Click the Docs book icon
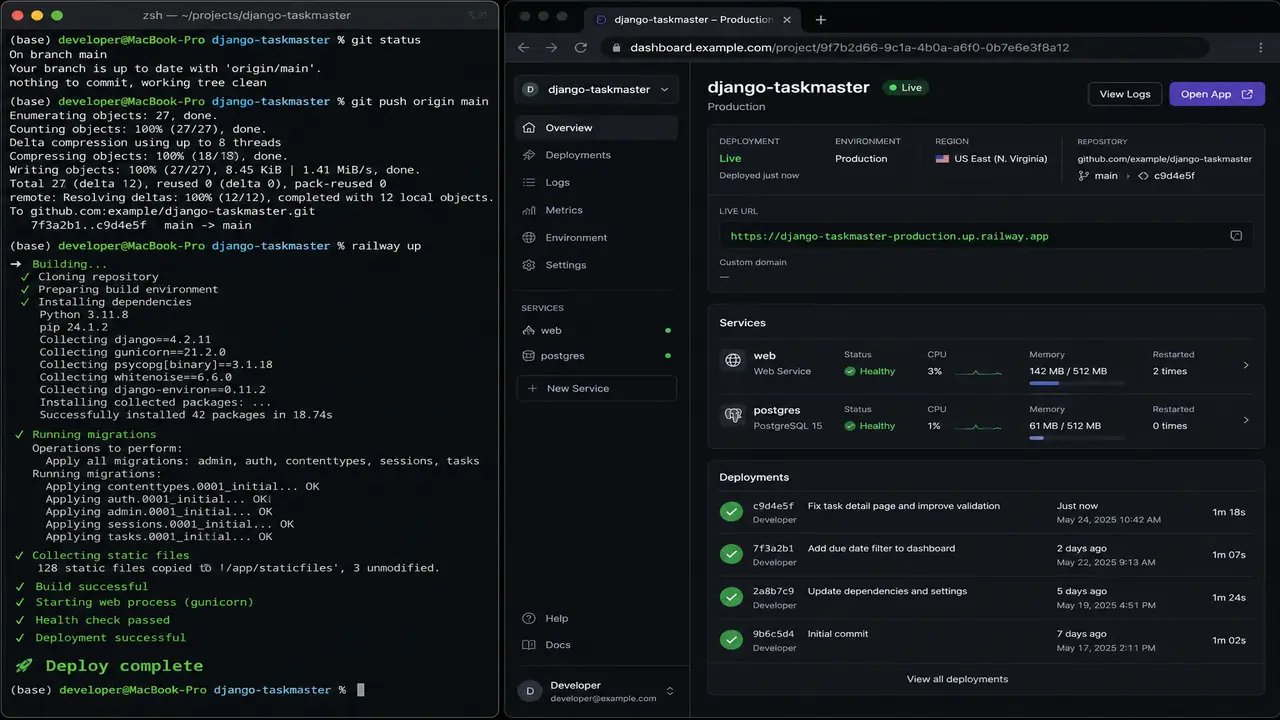This screenshot has height=720, width=1280. pos(529,645)
